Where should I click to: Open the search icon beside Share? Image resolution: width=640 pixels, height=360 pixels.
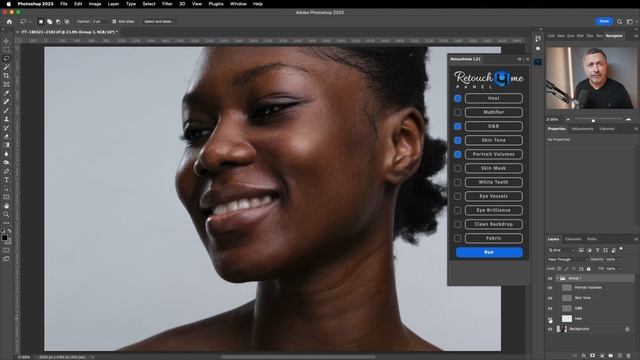click(620, 21)
